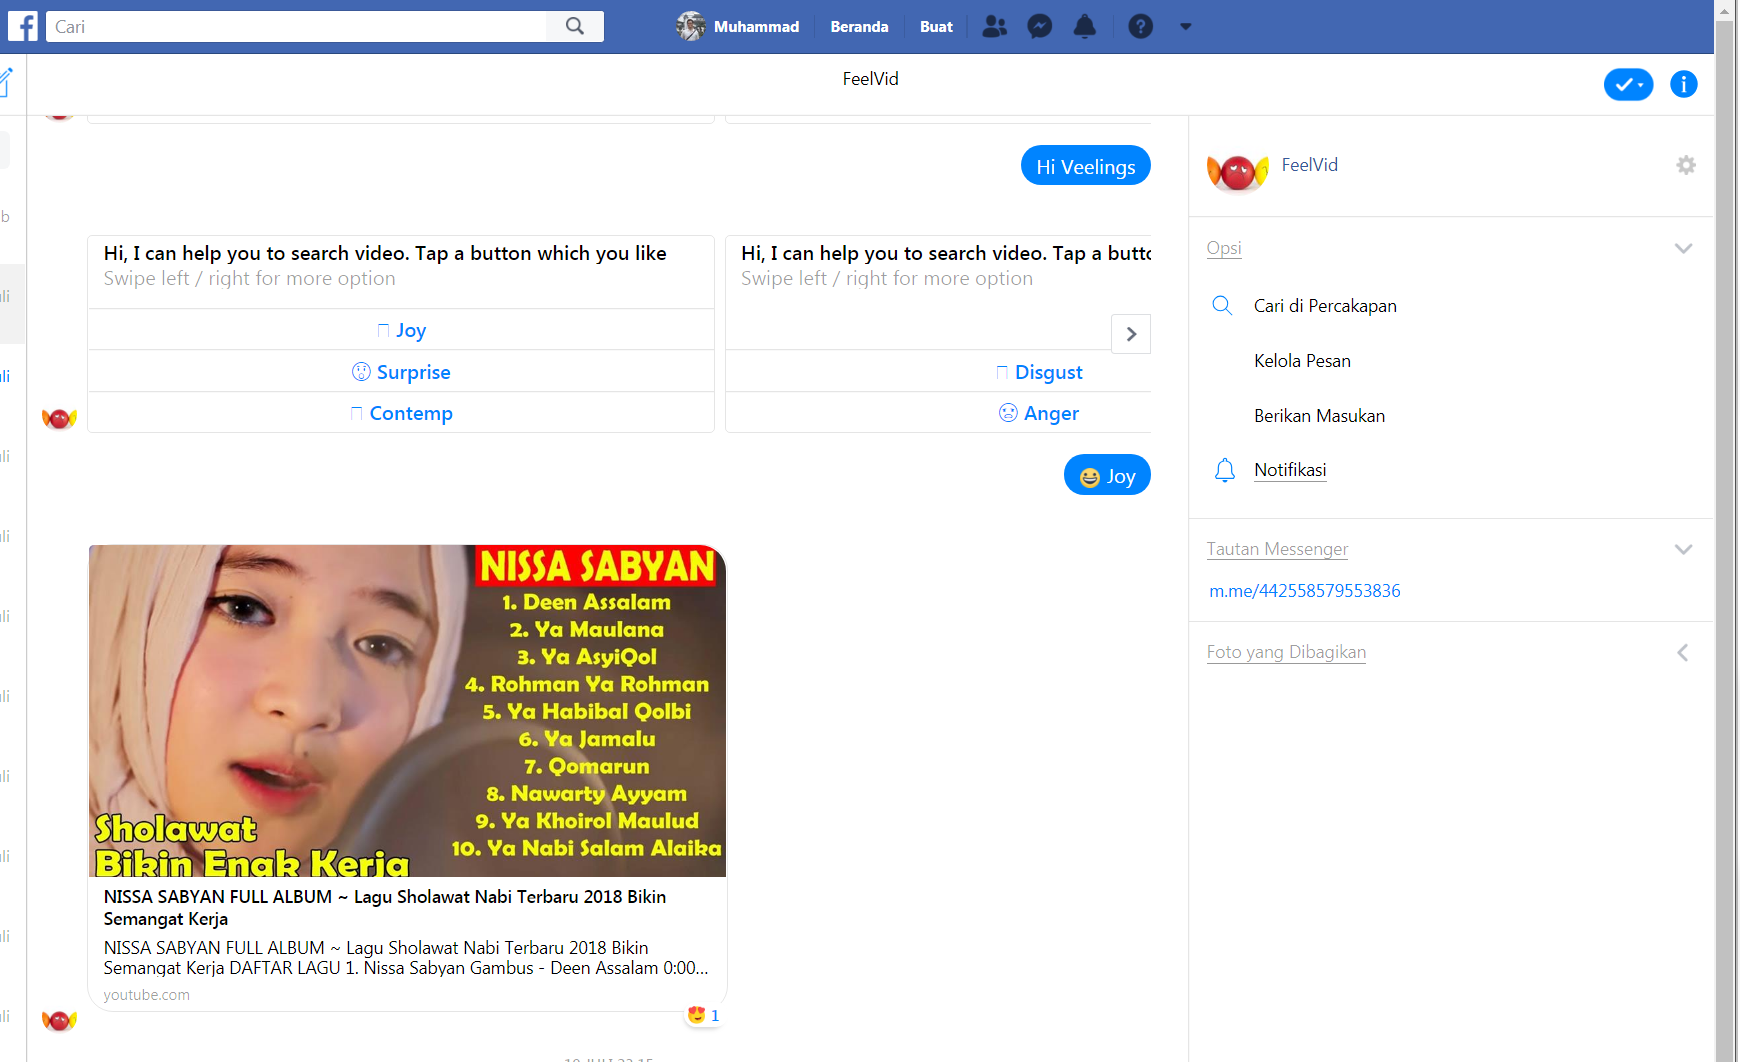Click the Facebook logo icon
The height and width of the screenshot is (1062, 1740).
pyautogui.click(x=23, y=26)
